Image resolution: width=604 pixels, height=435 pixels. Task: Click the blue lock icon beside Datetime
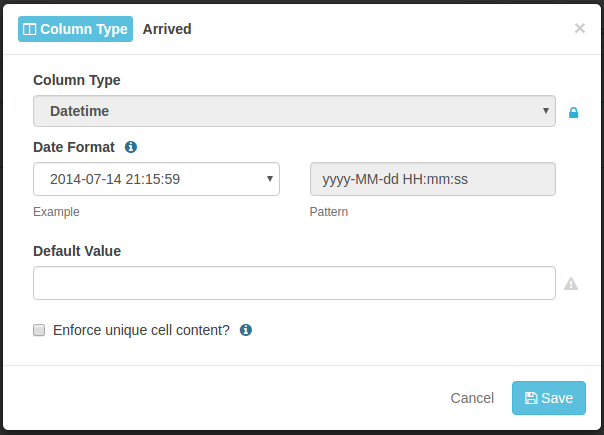(x=573, y=113)
